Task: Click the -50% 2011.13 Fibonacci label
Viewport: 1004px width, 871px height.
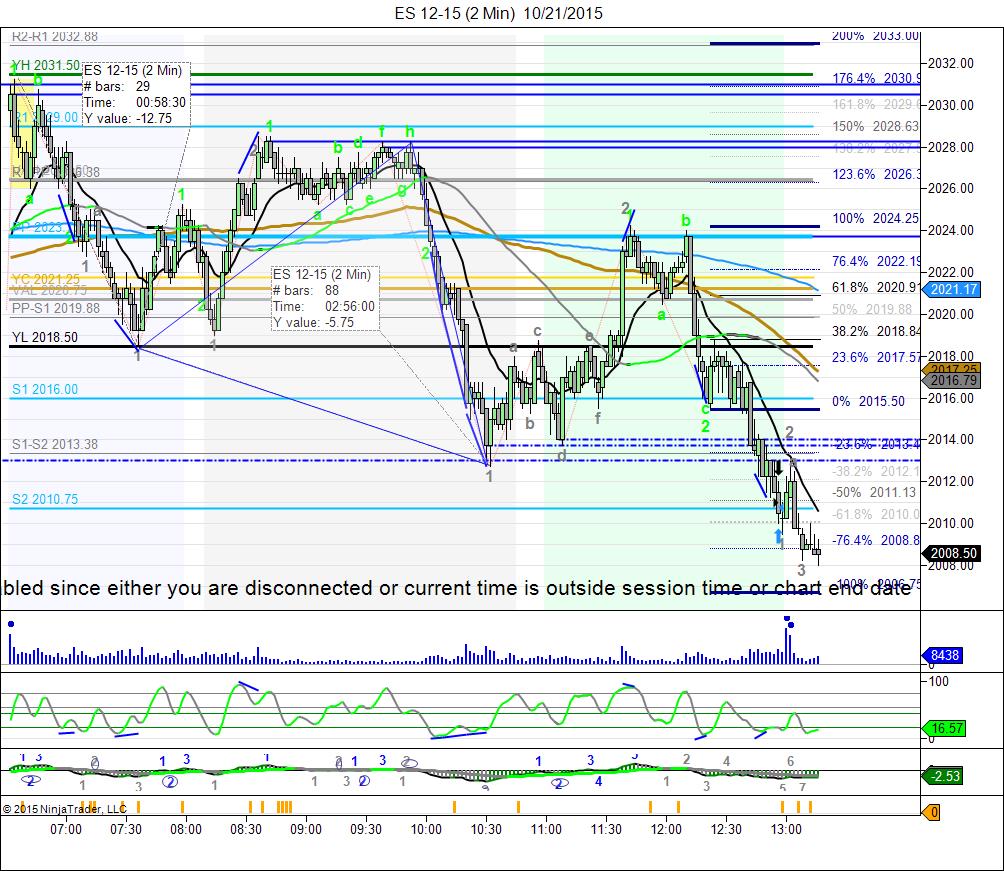Action: point(874,492)
